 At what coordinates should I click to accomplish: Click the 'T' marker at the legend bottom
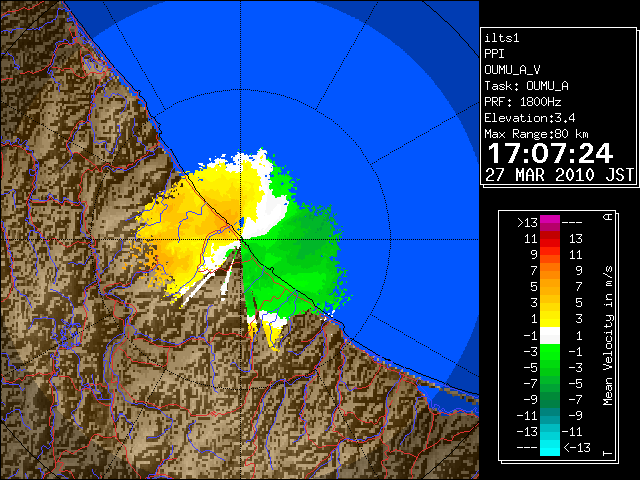coord(608,453)
